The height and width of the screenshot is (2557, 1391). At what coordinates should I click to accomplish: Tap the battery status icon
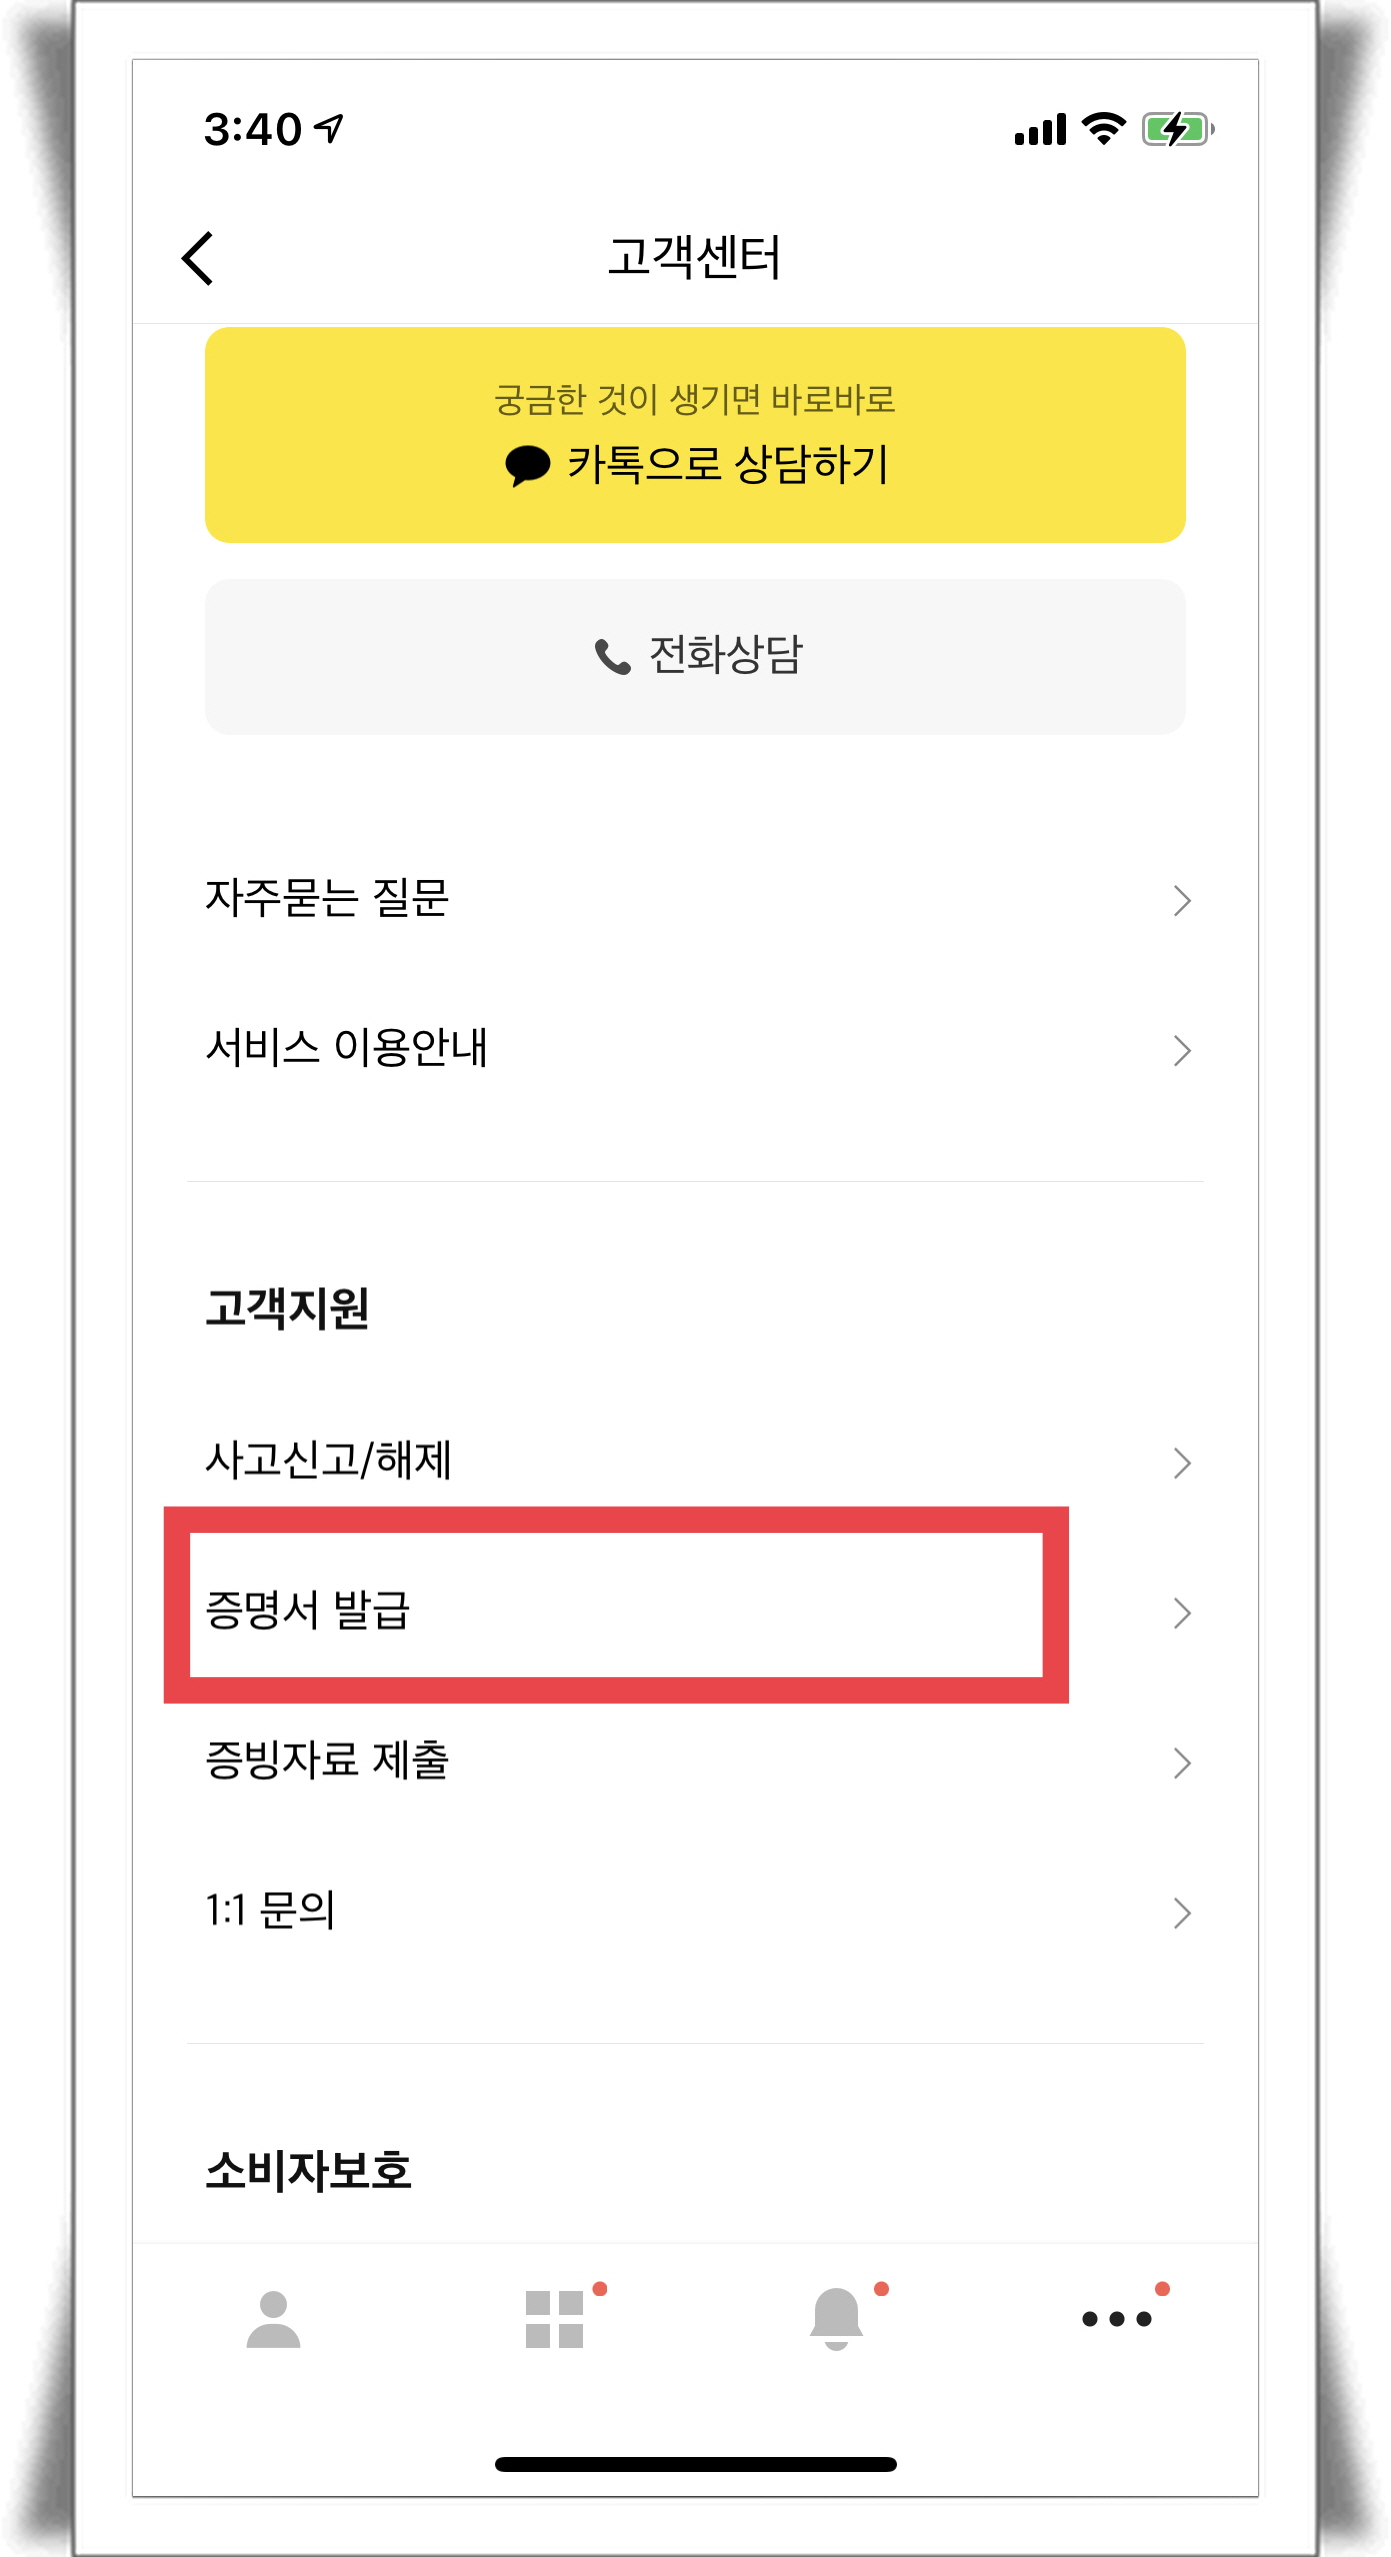click(x=1178, y=130)
